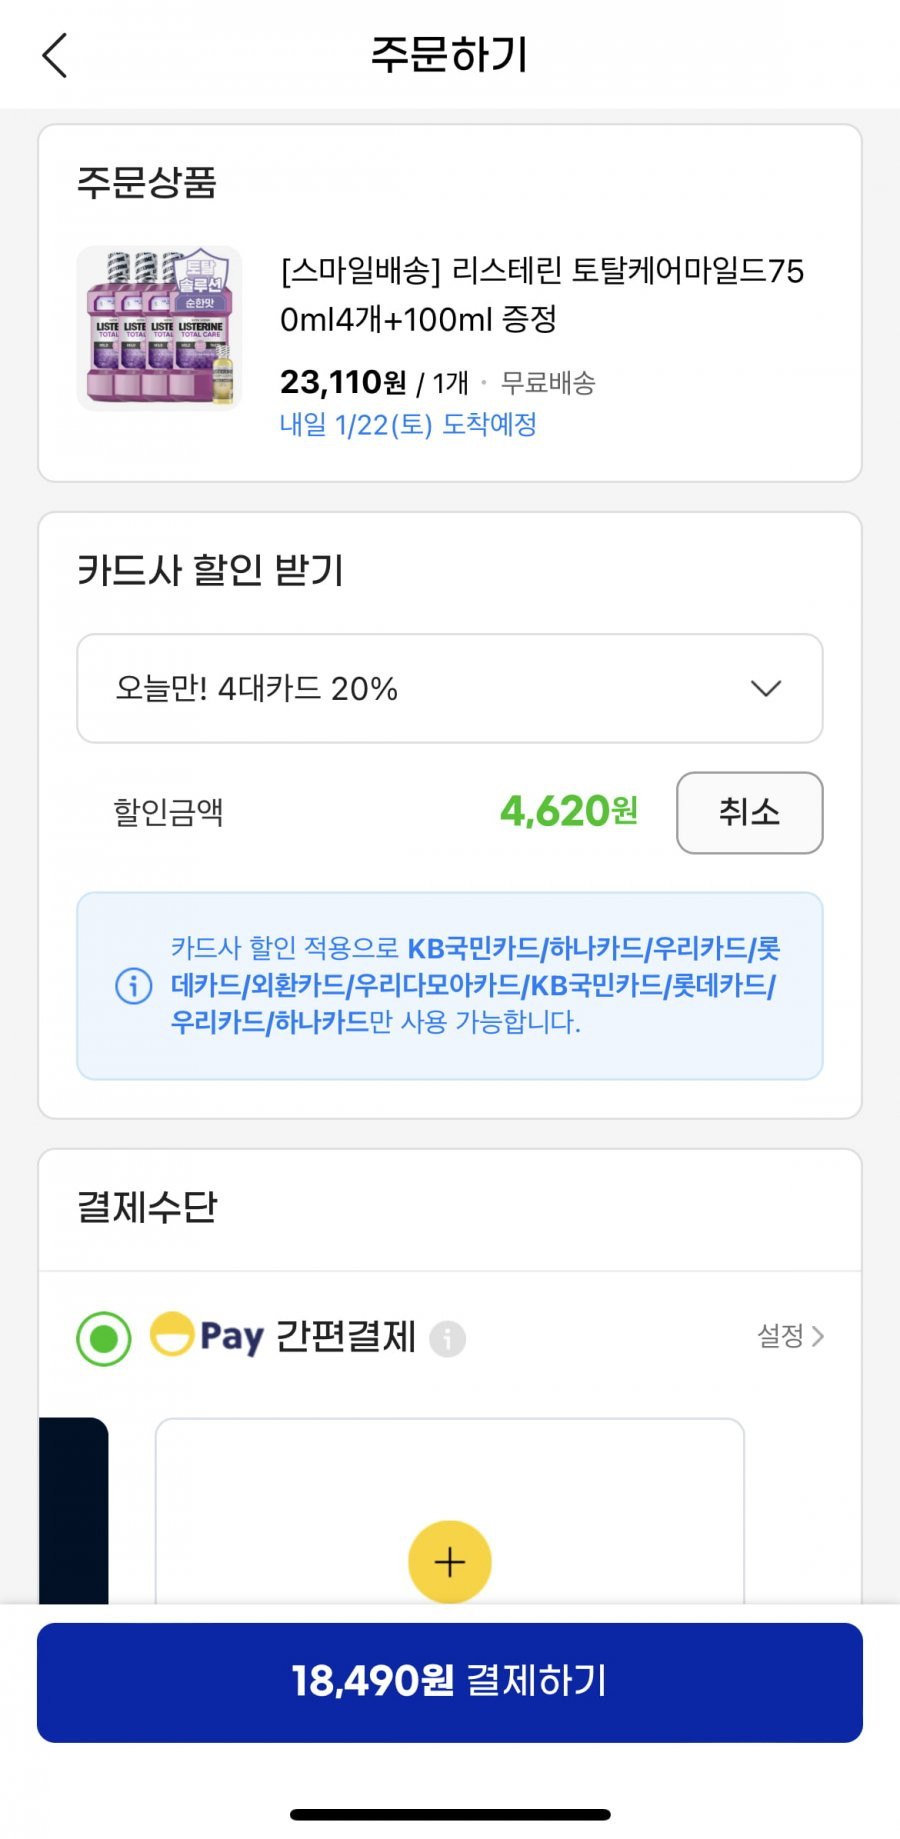Tap the Listerine product thumbnail

160,328
